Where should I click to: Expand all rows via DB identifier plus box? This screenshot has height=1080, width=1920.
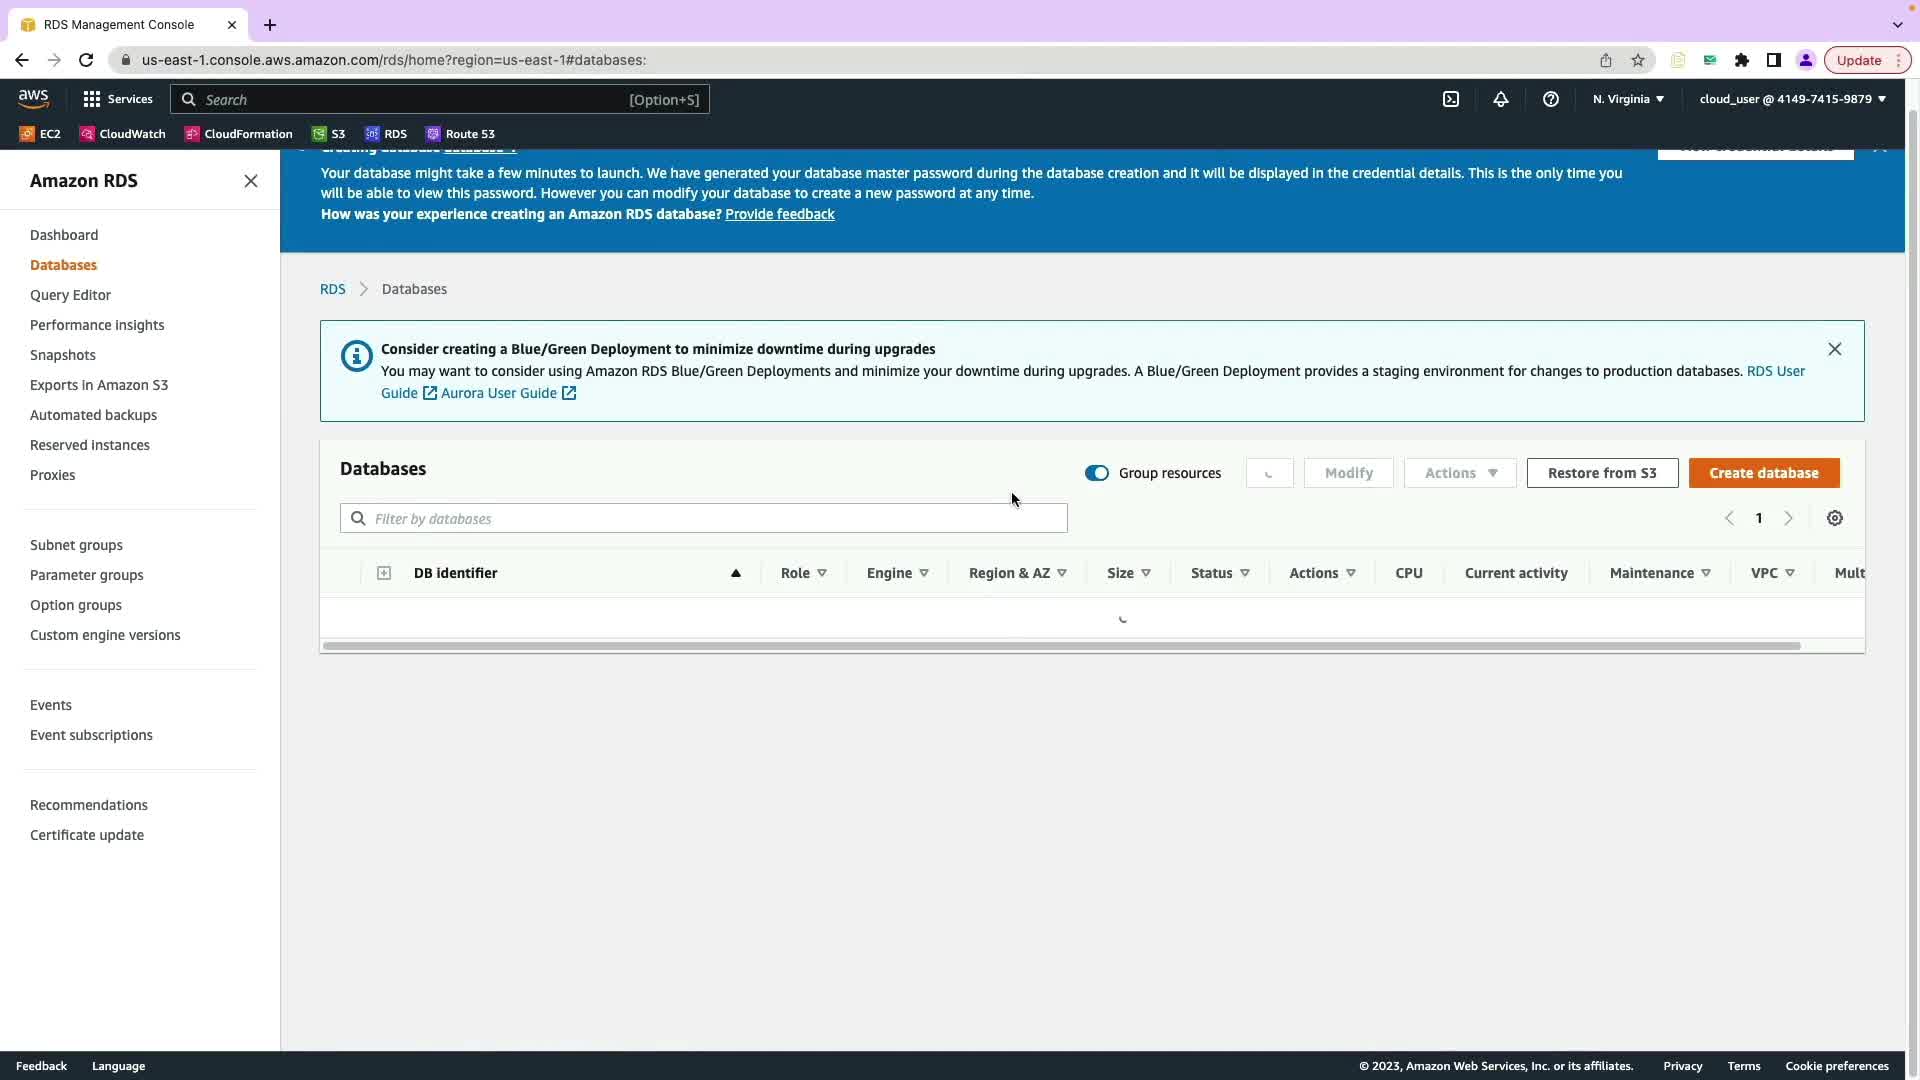tap(384, 573)
